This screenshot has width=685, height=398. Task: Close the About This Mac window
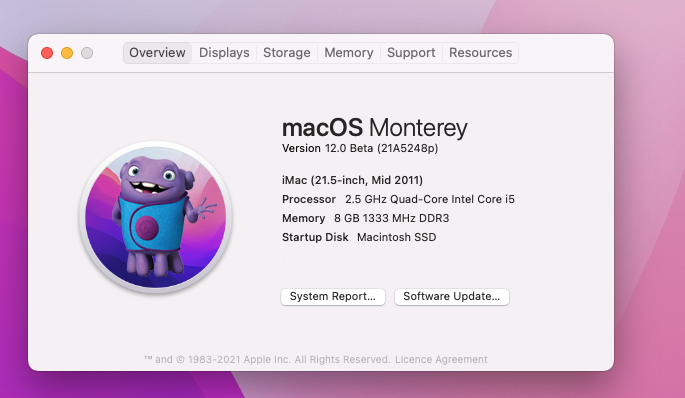point(47,53)
